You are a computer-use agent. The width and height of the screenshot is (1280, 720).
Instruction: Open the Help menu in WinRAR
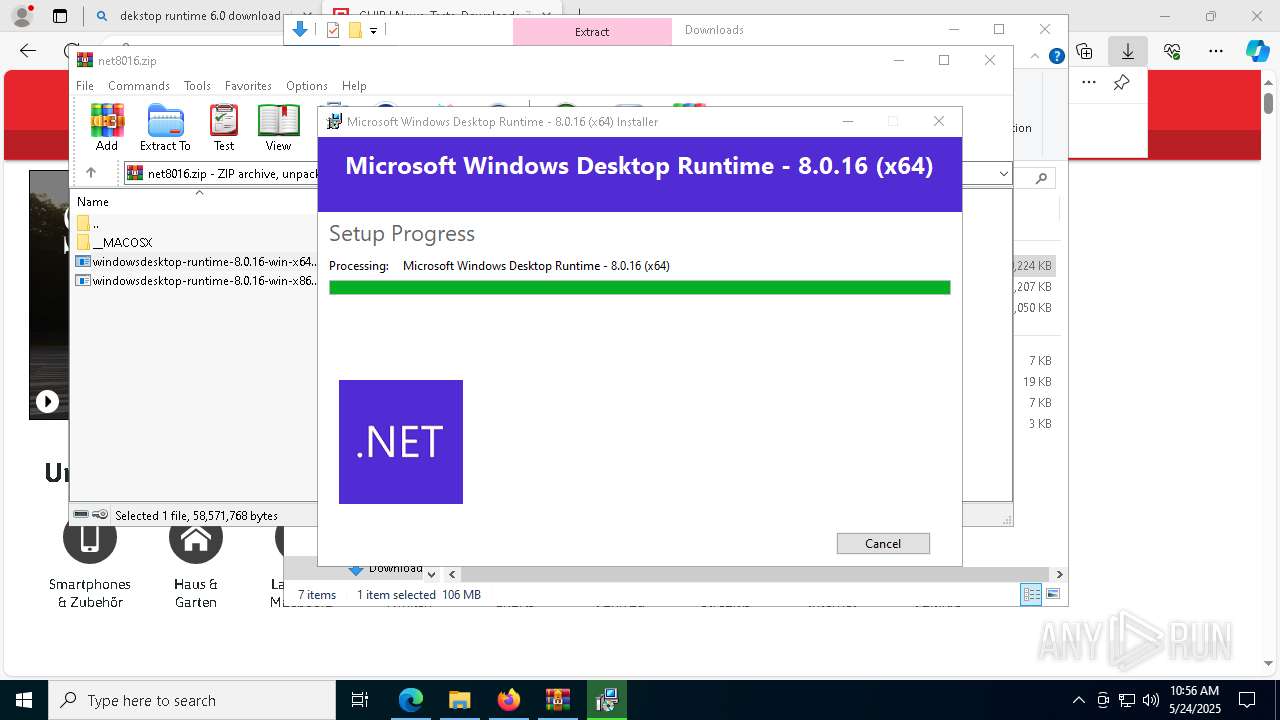[354, 86]
